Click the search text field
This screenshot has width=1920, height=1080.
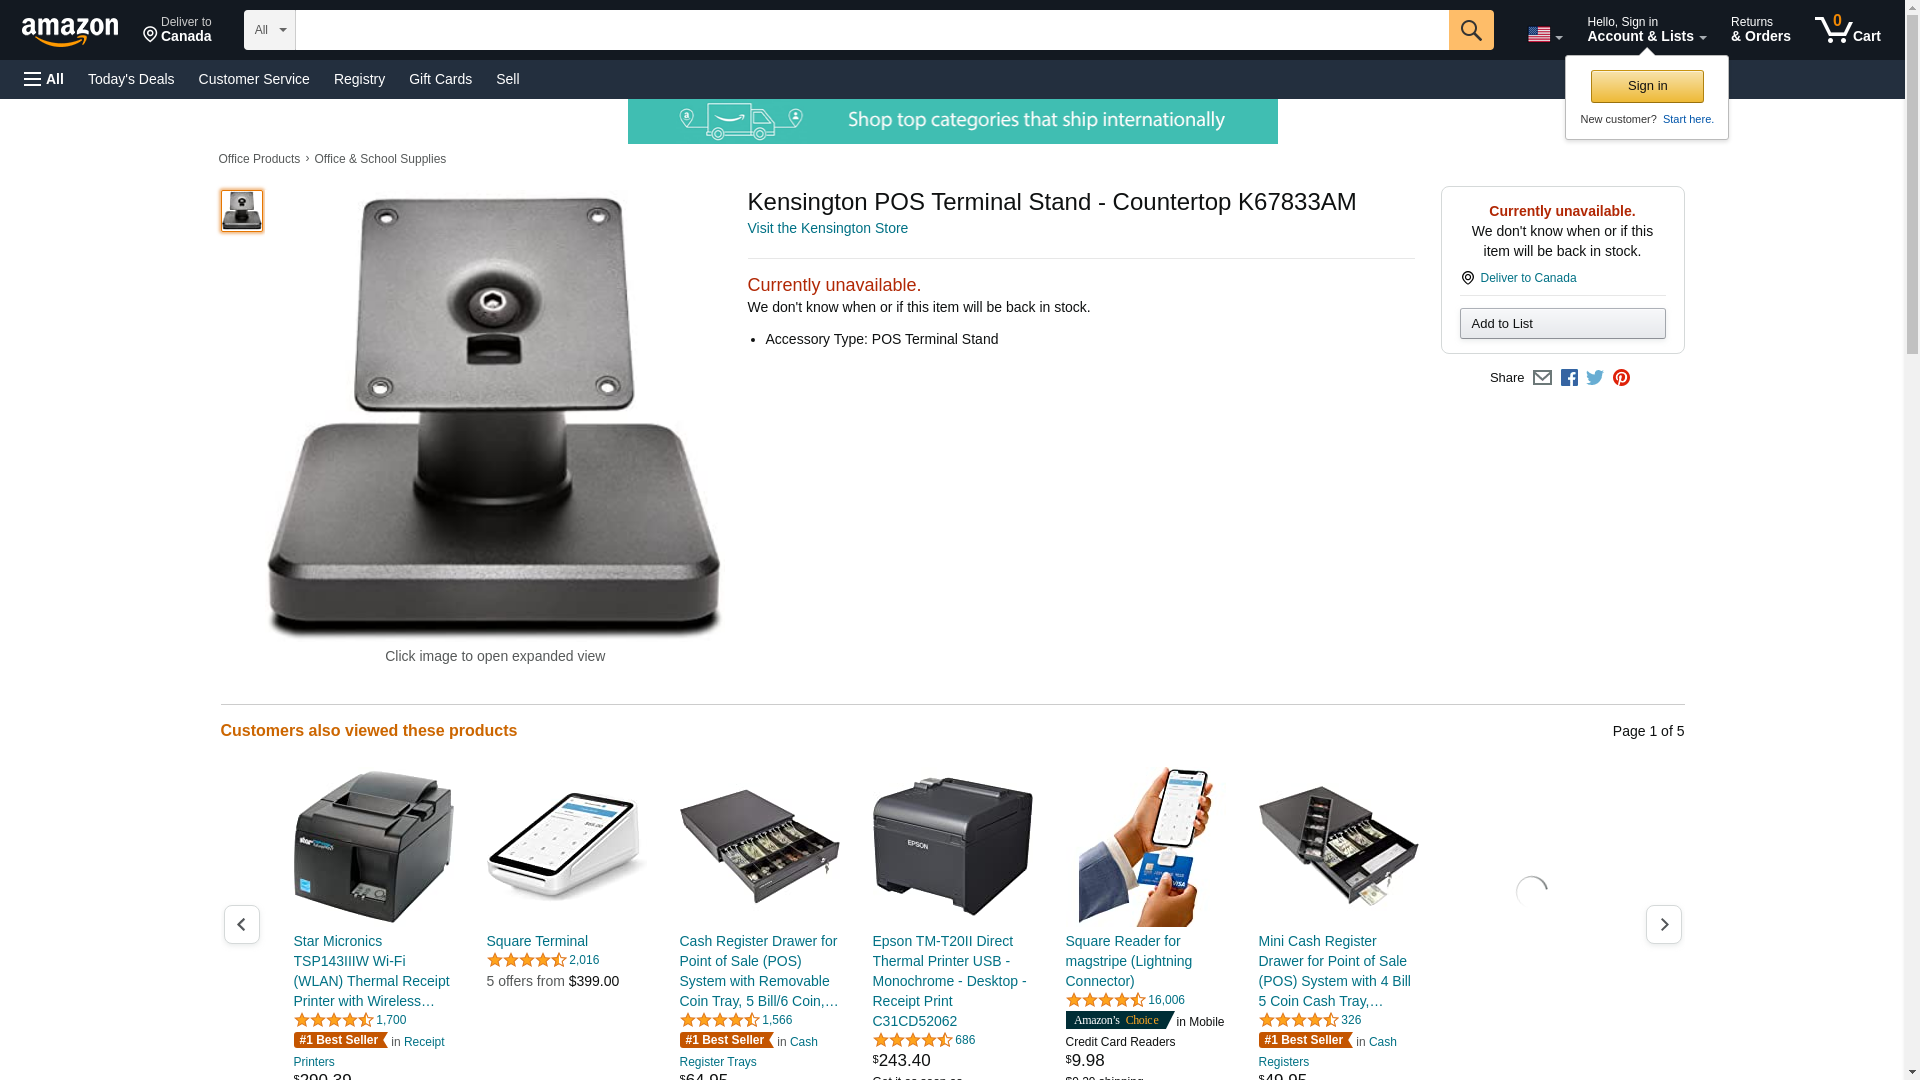click(871, 30)
